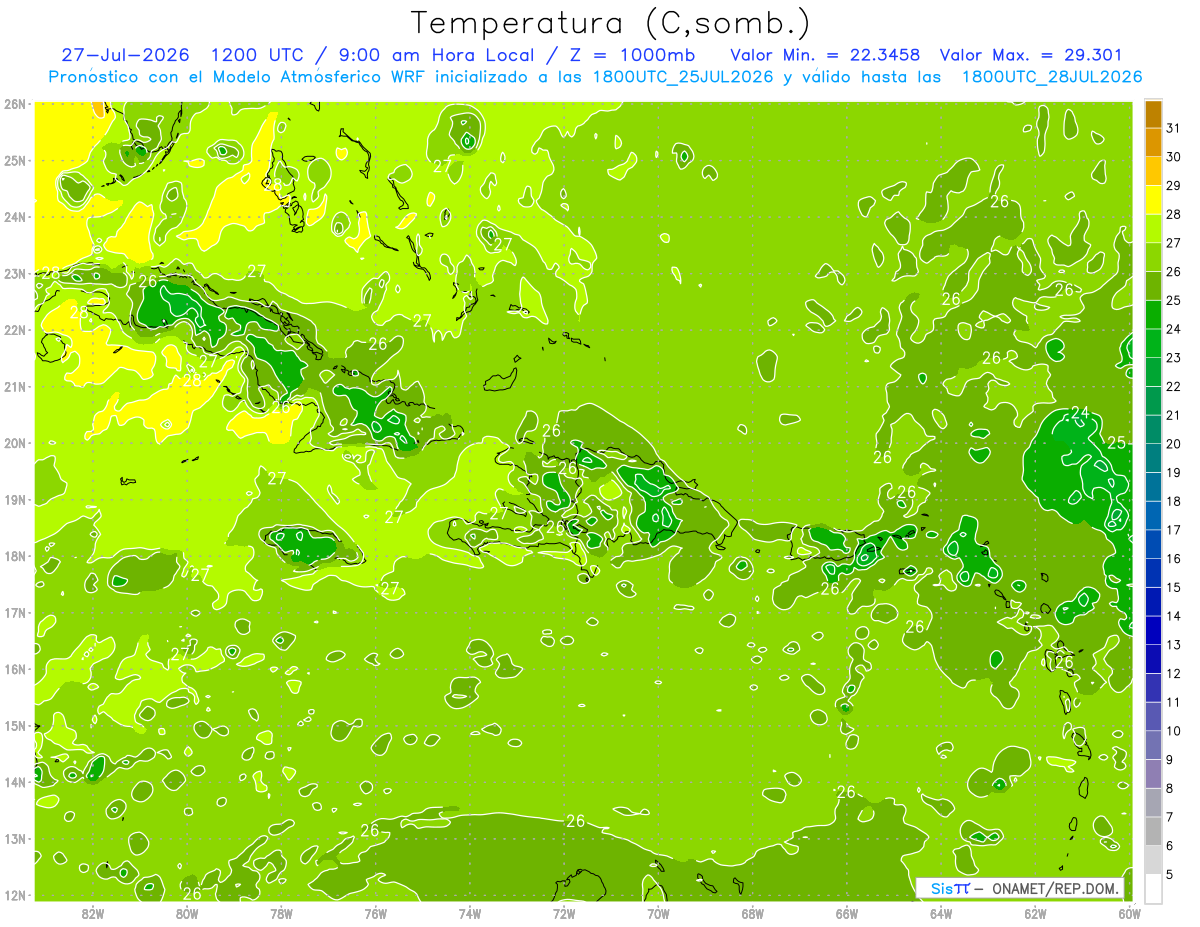The image size is (1200, 927).
Task: Click the "25N" latitude axis label
Action: tap(14, 160)
